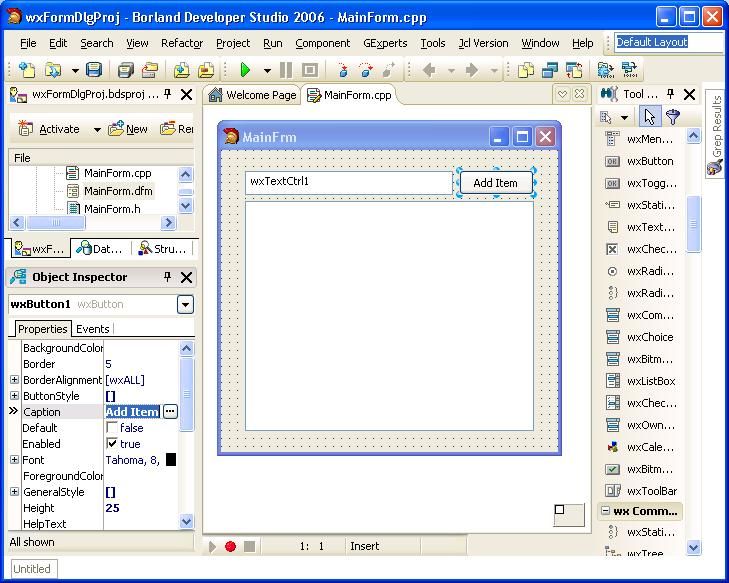The height and width of the screenshot is (583, 729).
Task: Select the arrow pointer tool in palette
Action: pos(650,117)
